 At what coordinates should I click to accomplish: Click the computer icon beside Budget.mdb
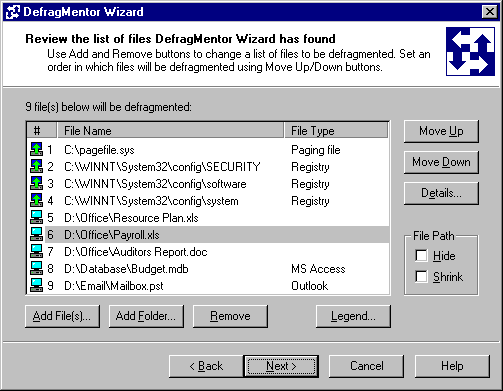pos(36,268)
